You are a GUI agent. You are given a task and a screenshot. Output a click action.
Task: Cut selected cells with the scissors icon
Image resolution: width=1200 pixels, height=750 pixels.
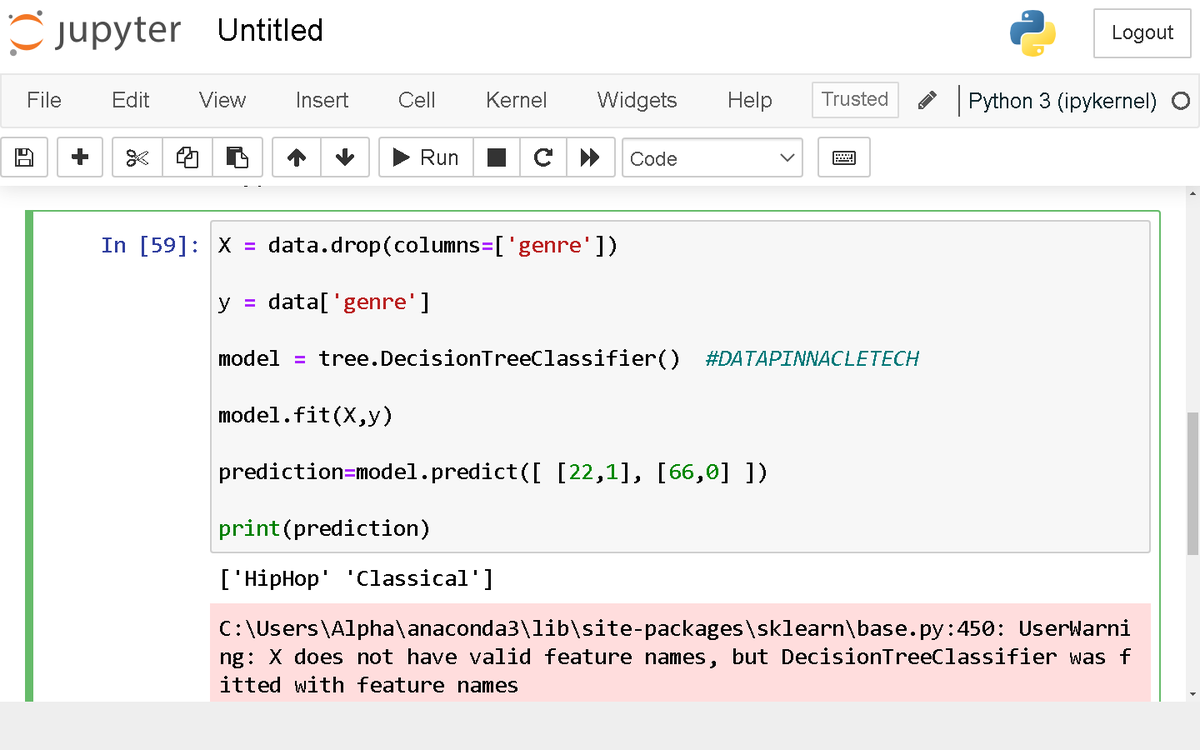pos(137,158)
